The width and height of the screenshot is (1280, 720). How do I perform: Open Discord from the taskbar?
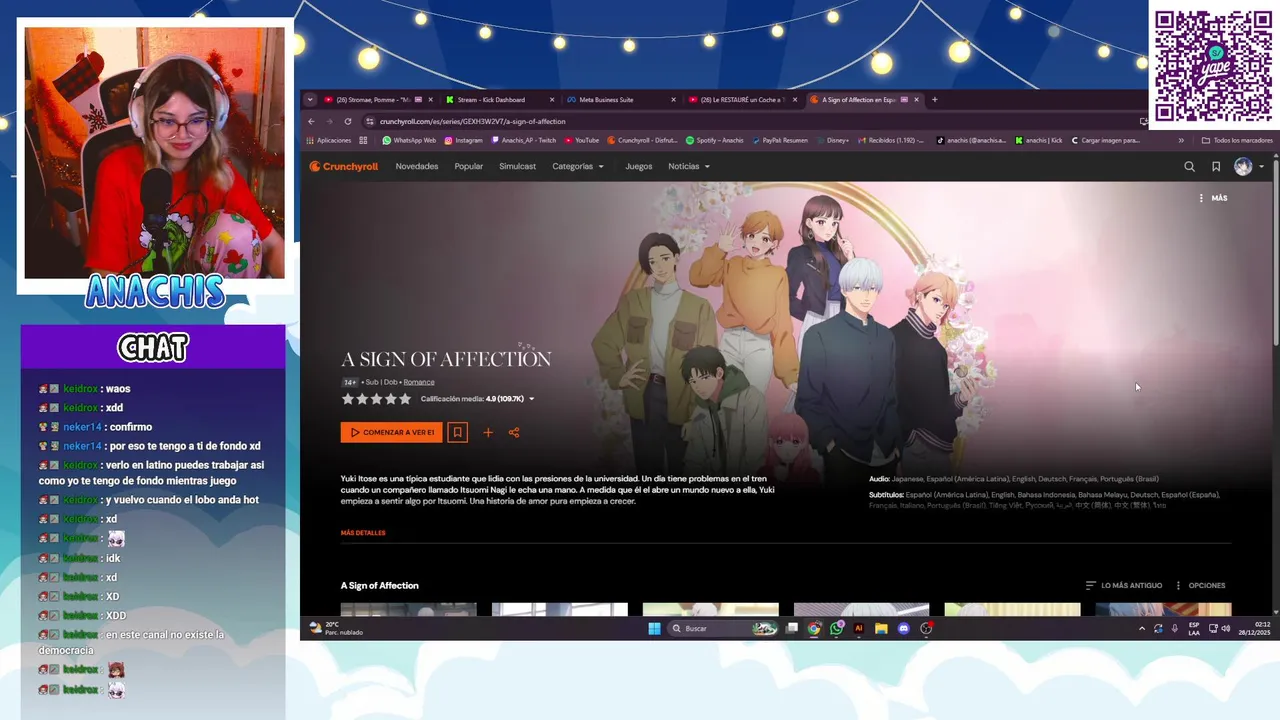(x=904, y=628)
